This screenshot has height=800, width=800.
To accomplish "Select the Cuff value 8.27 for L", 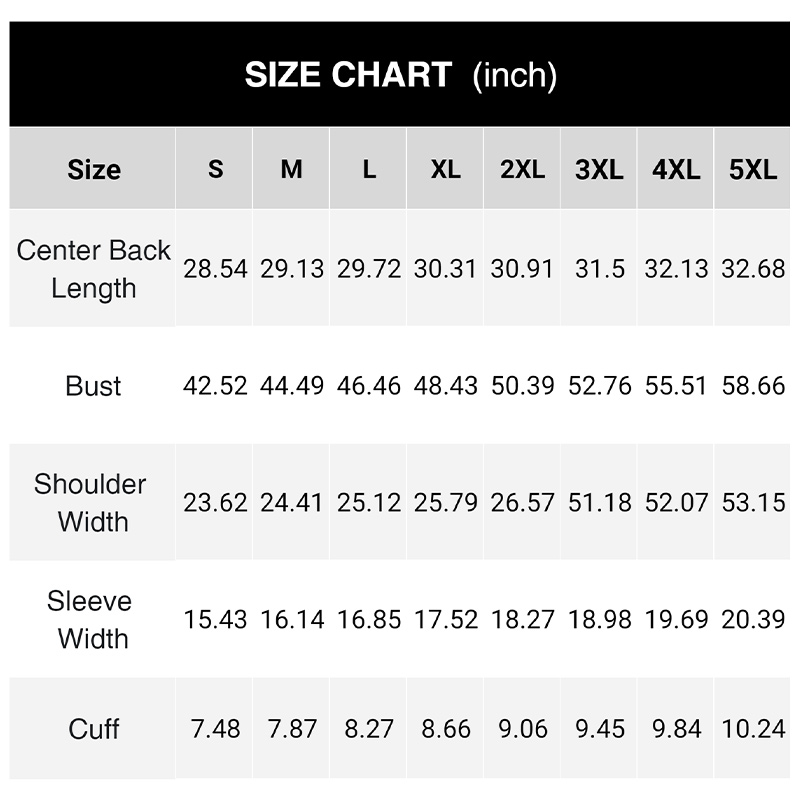I will click(369, 729).
